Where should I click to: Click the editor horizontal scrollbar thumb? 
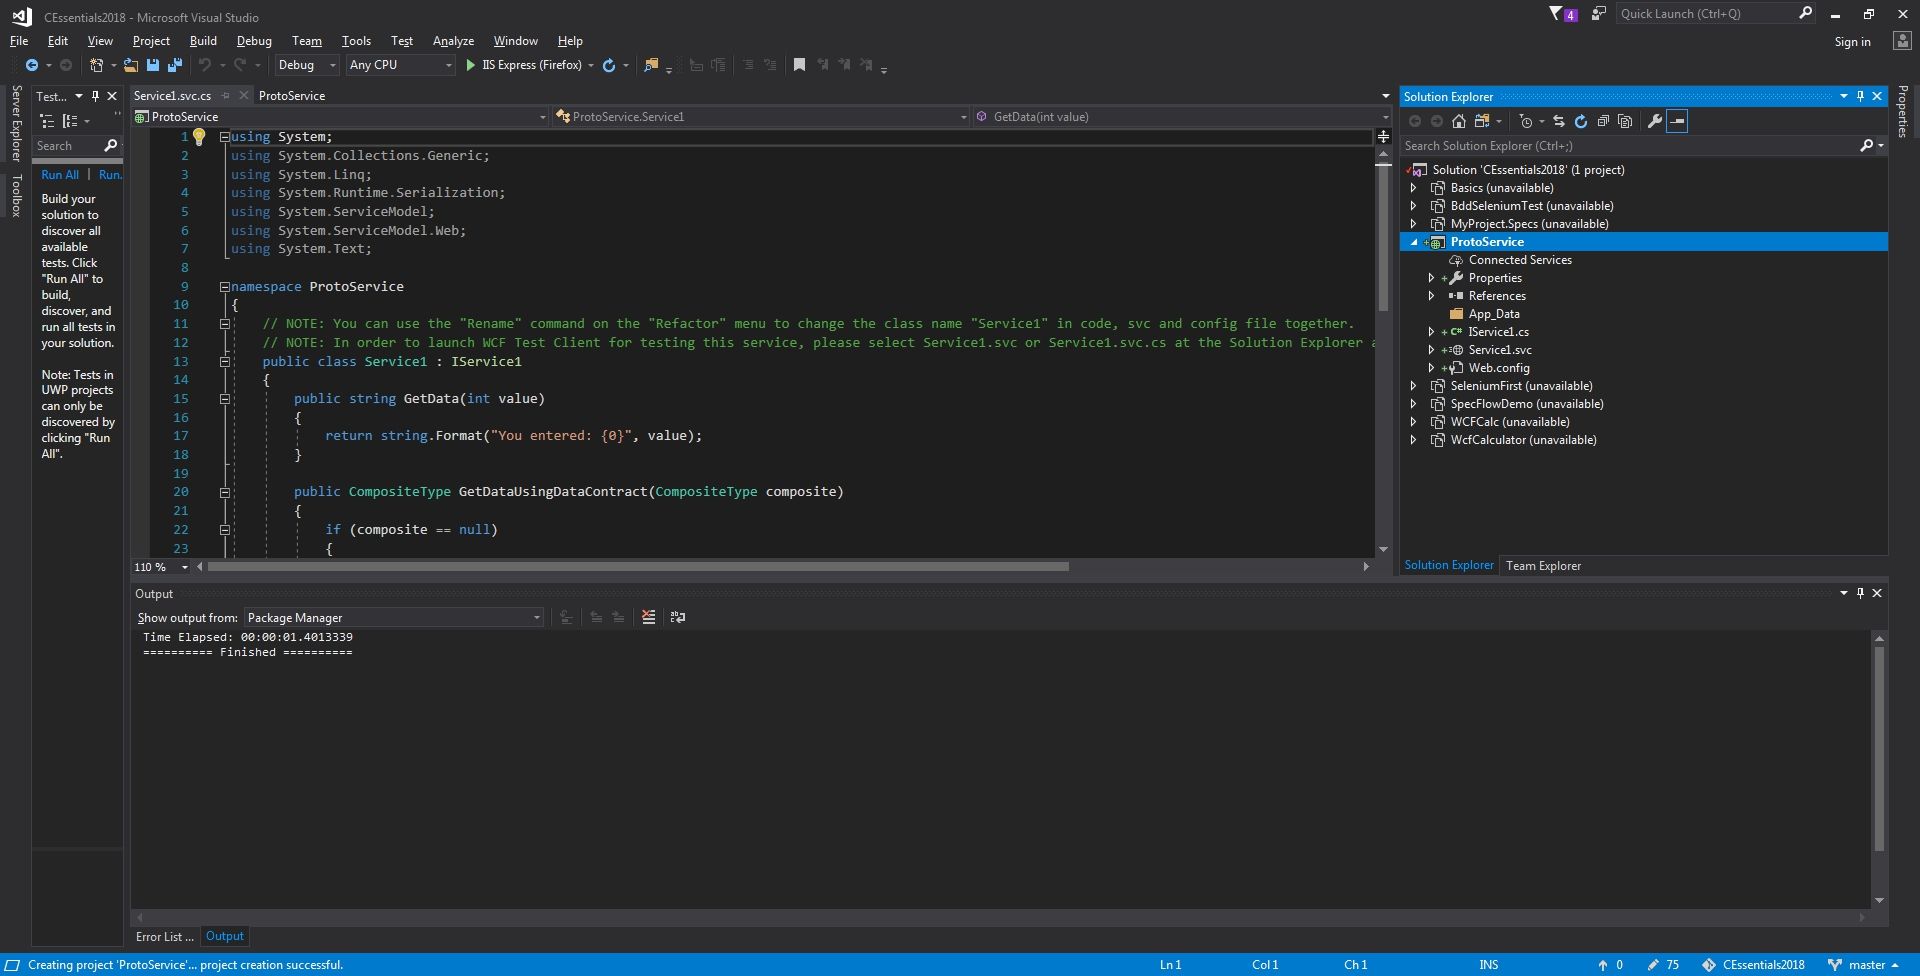638,567
